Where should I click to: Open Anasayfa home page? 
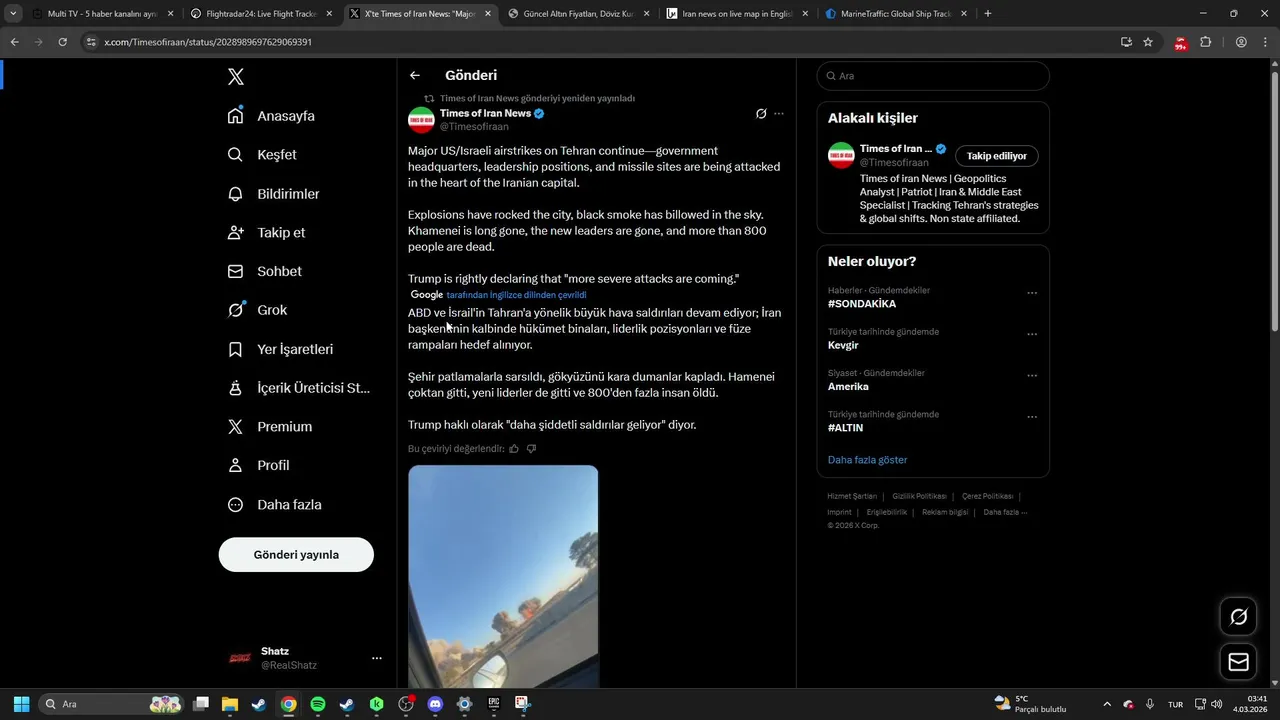(271, 116)
